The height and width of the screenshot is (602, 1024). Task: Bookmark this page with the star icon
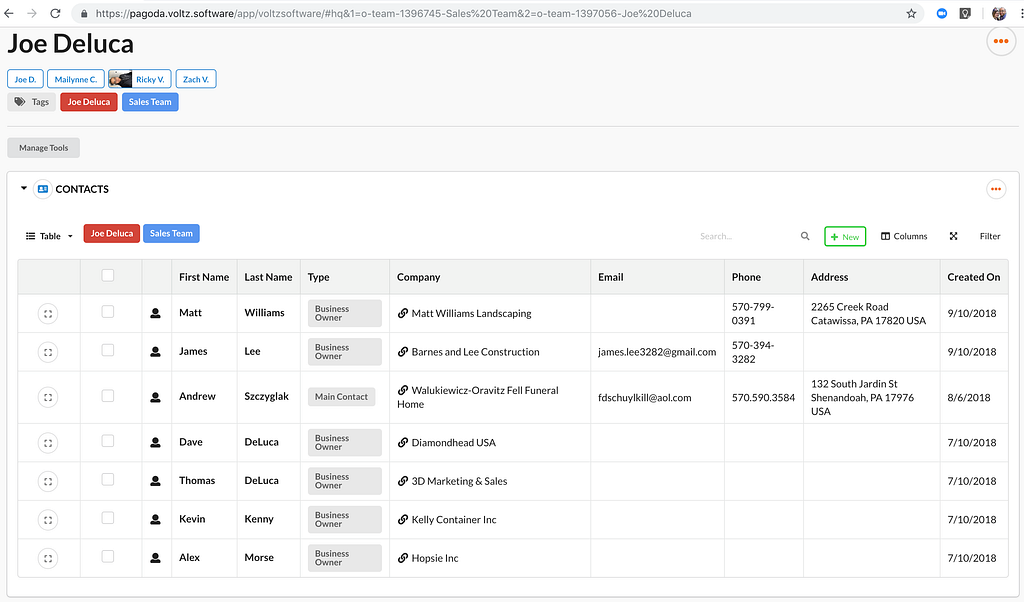point(911,14)
